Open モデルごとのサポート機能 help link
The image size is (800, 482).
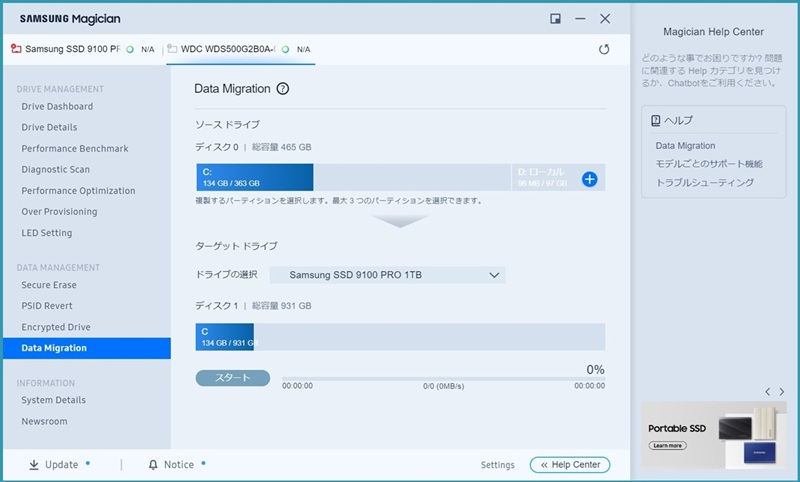pyautogui.click(x=709, y=164)
